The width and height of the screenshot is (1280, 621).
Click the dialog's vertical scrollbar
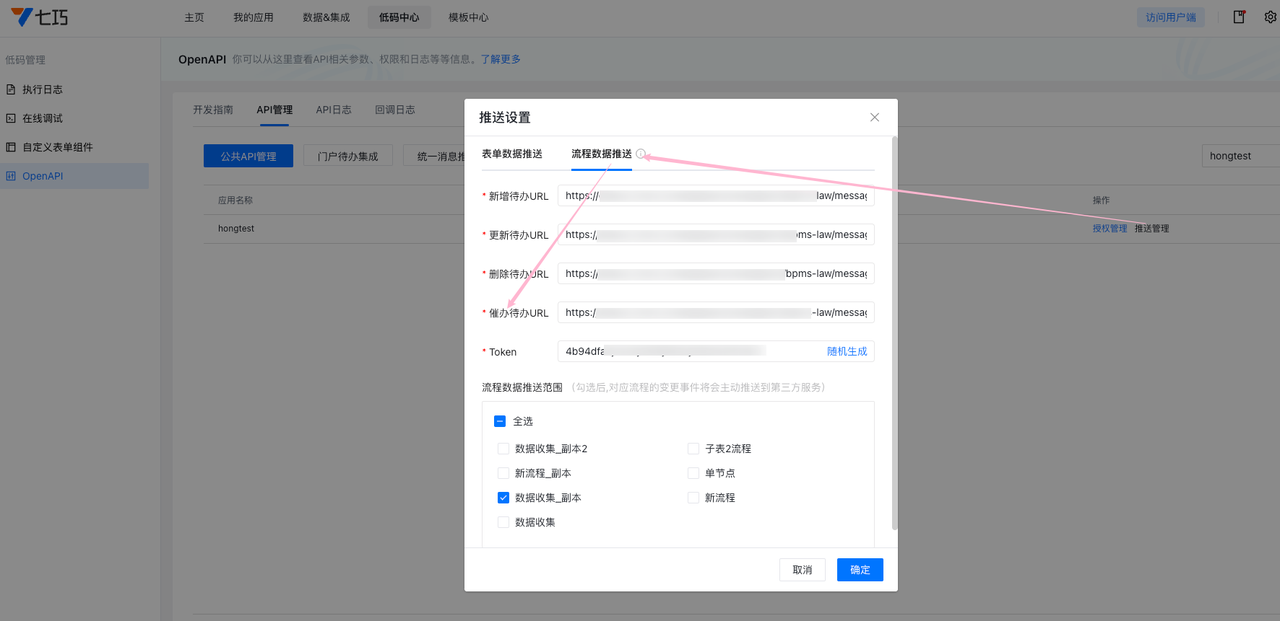tap(893, 330)
